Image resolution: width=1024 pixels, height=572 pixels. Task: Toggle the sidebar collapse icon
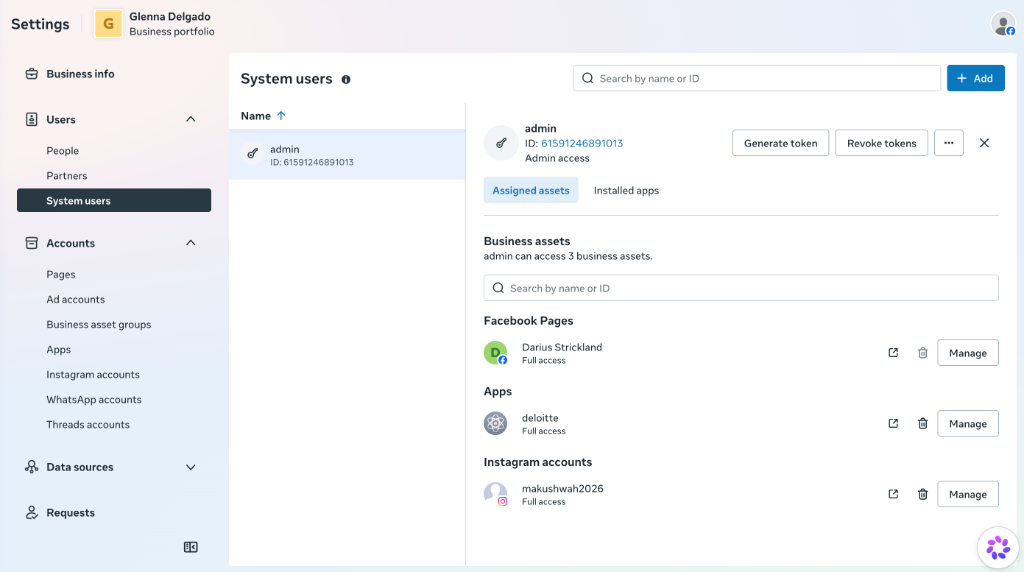[191, 547]
